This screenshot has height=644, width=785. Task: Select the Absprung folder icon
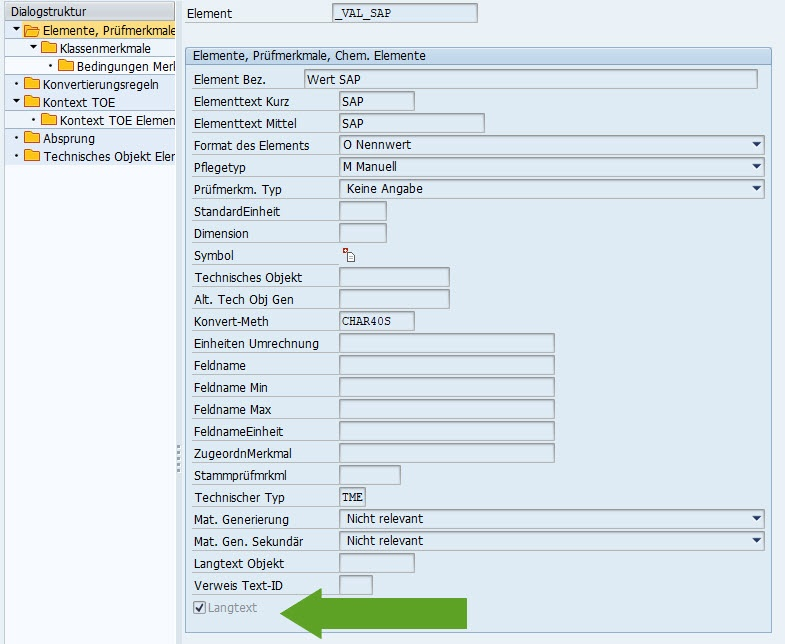(32, 138)
